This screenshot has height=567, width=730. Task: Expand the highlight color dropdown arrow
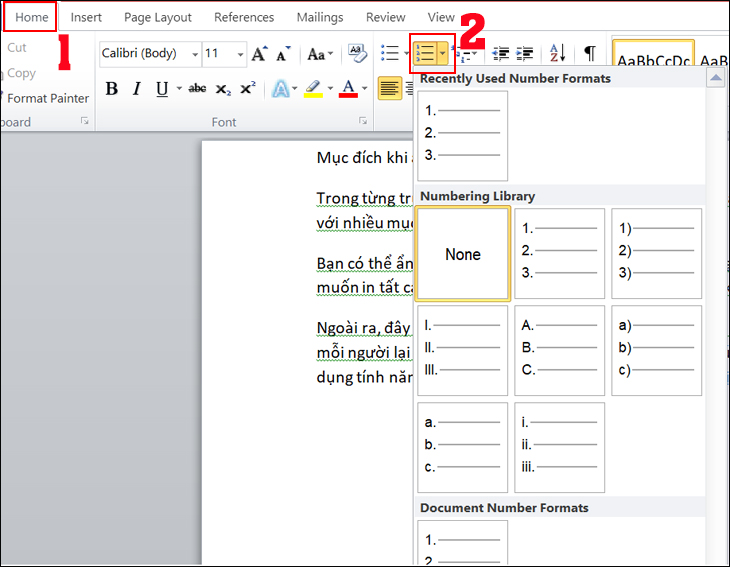pyautogui.click(x=330, y=88)
